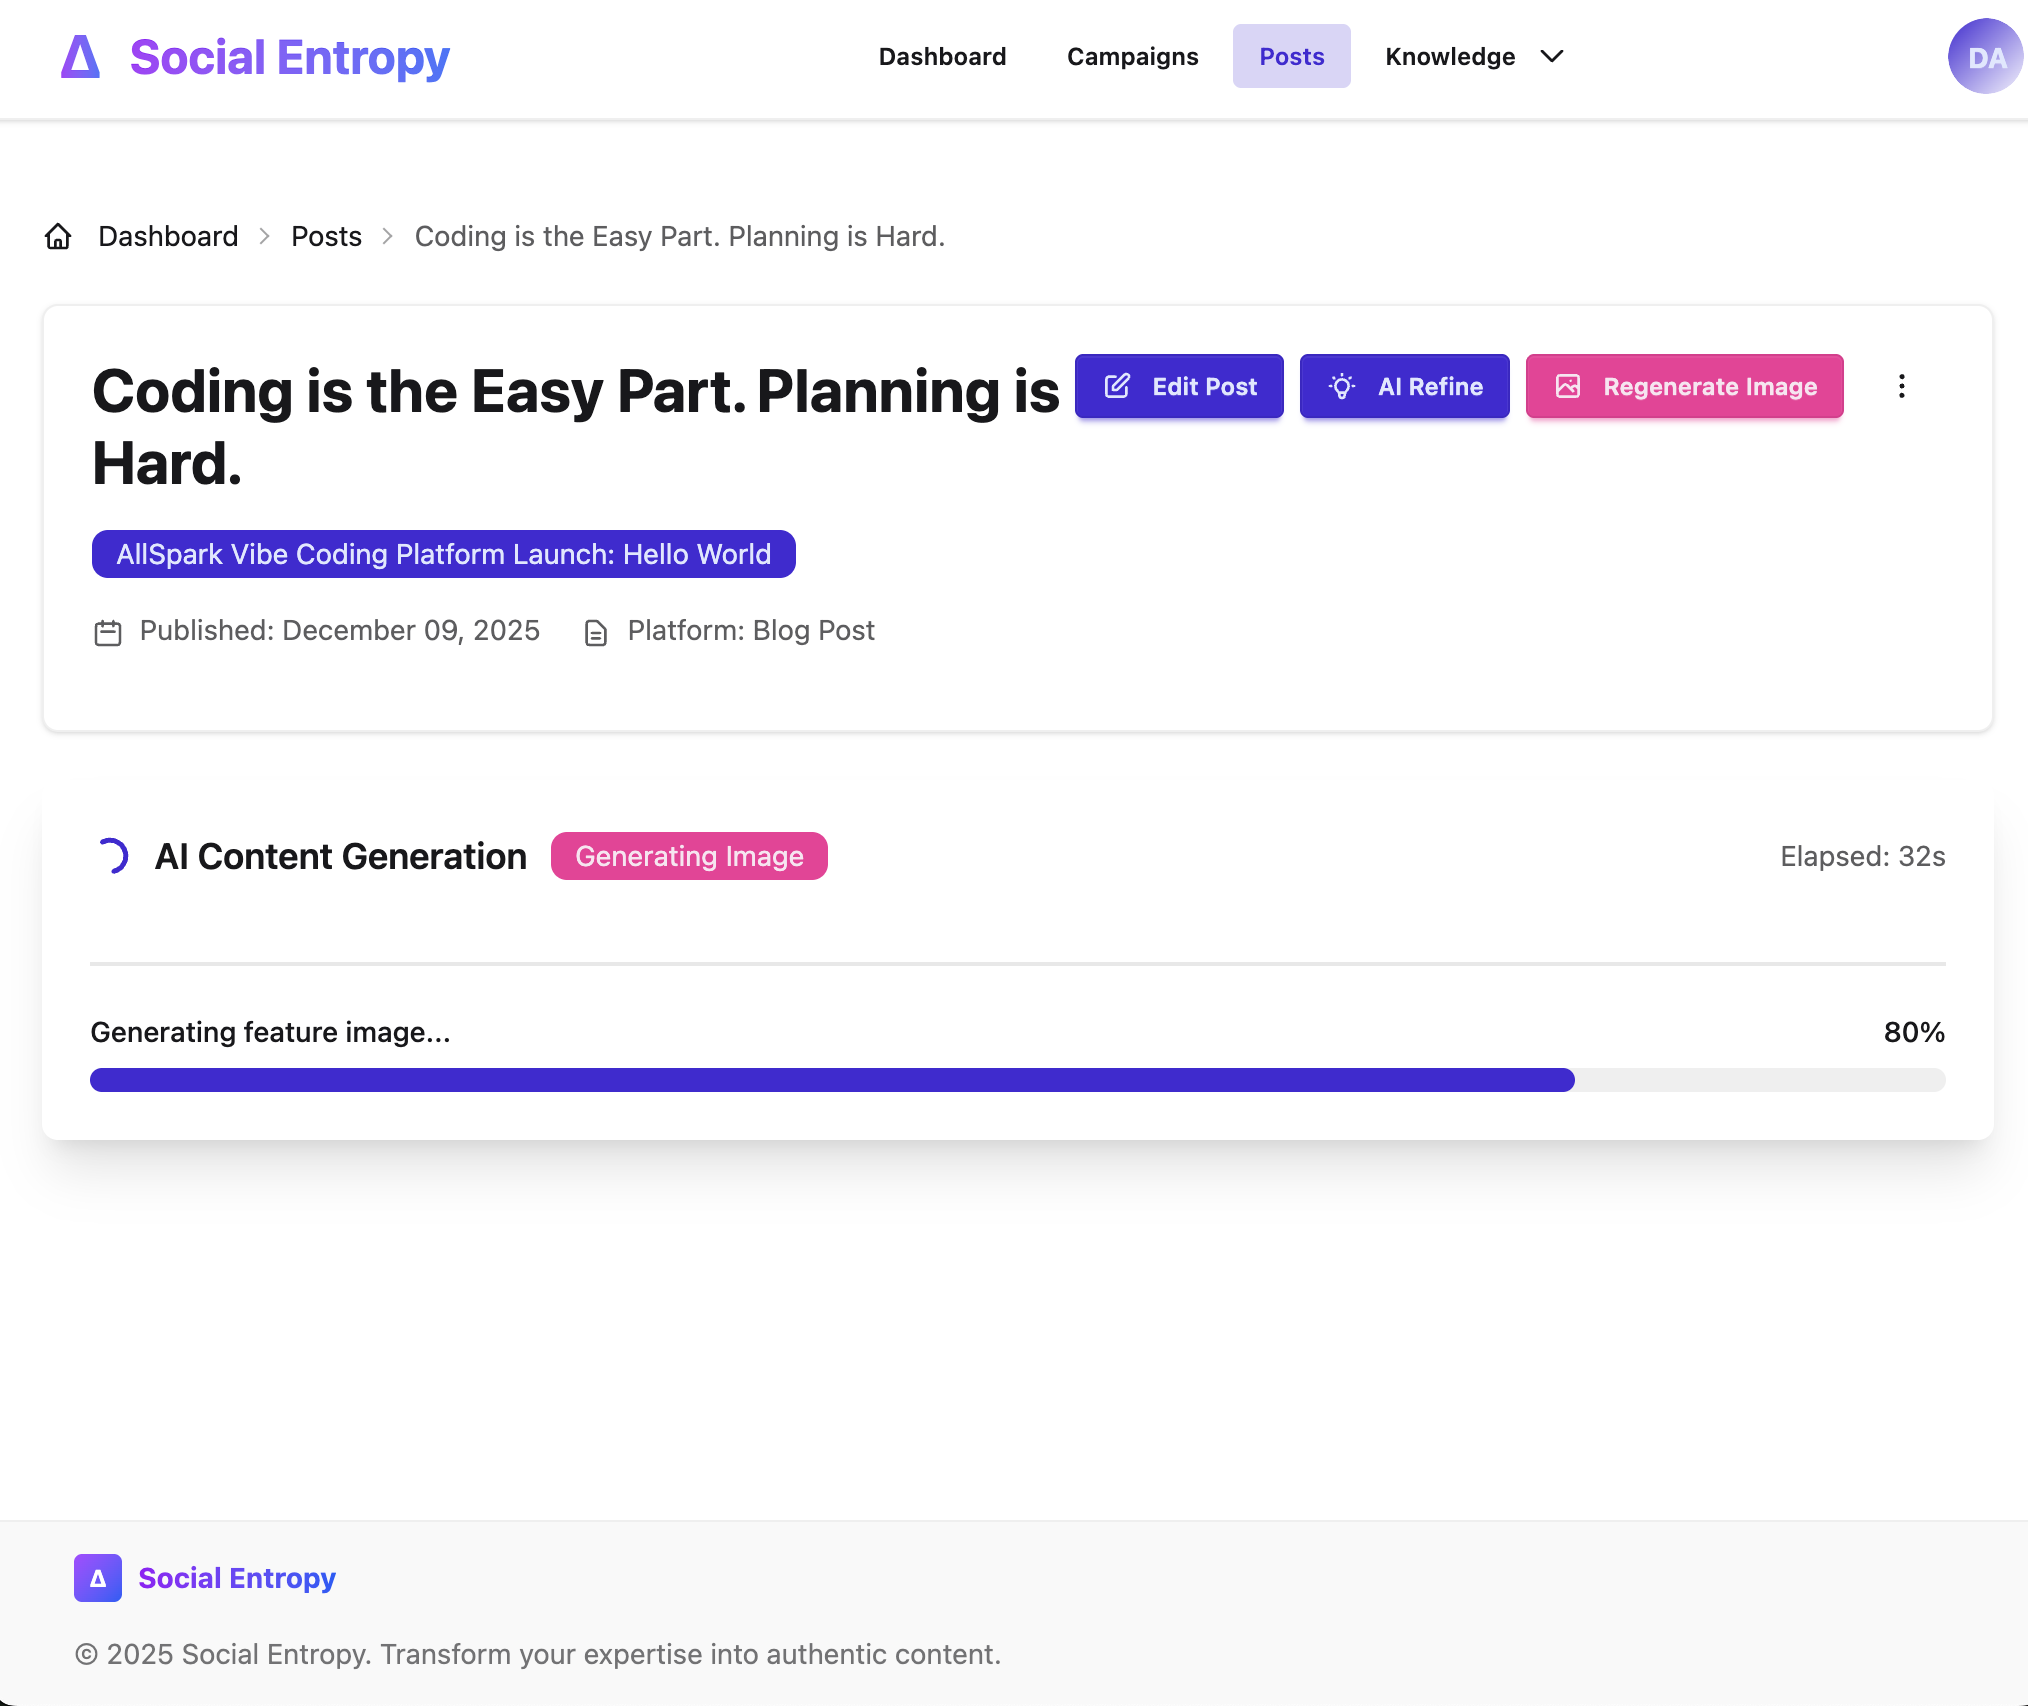Click the Social Entropy footer logo icon
2028x1706 pixels.
click(x=97, y=1578)
